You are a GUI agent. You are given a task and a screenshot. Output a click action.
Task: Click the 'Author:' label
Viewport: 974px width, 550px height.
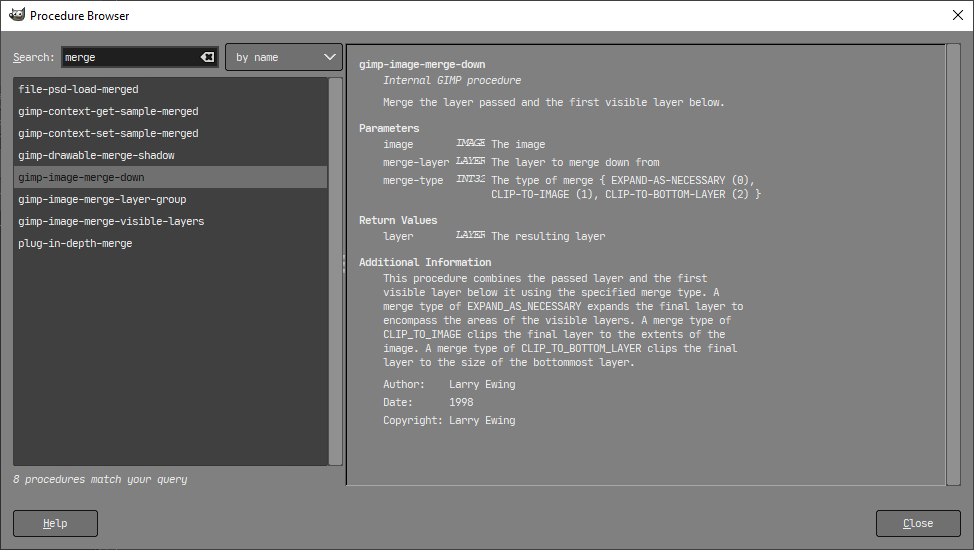404,384
